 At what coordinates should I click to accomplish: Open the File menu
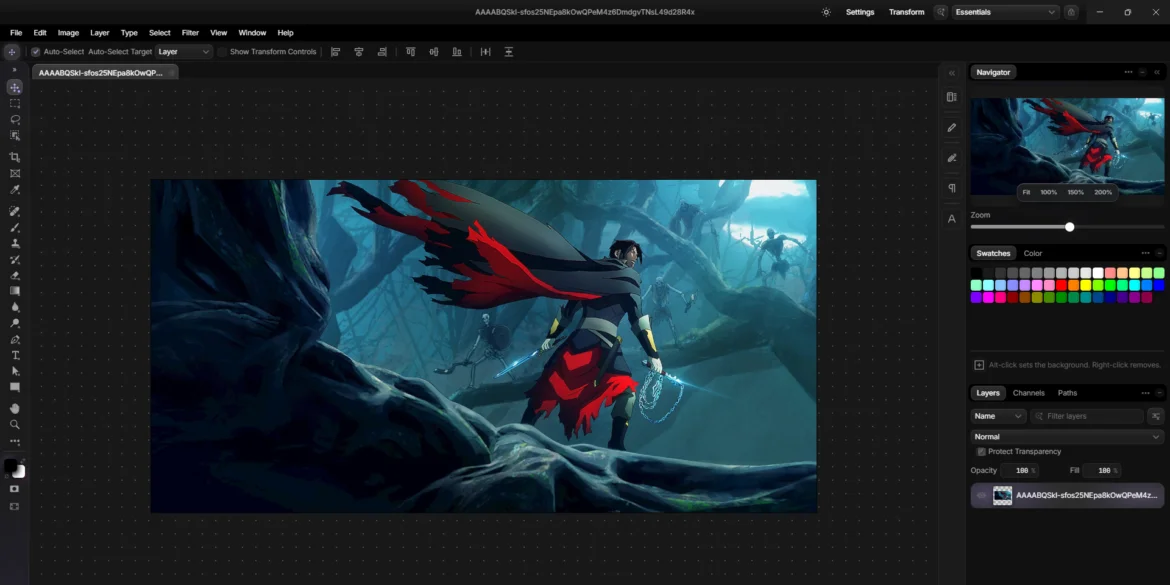click(x=16, y=33)
